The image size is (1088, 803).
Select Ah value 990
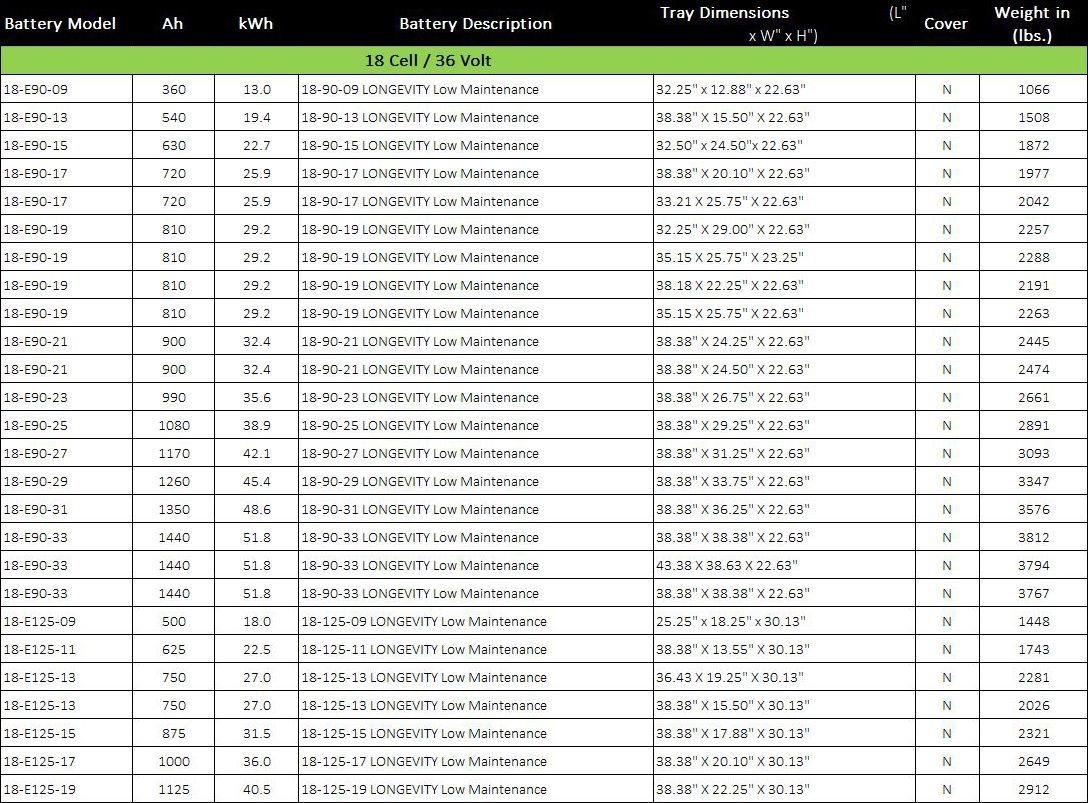[x=173, y=398]
